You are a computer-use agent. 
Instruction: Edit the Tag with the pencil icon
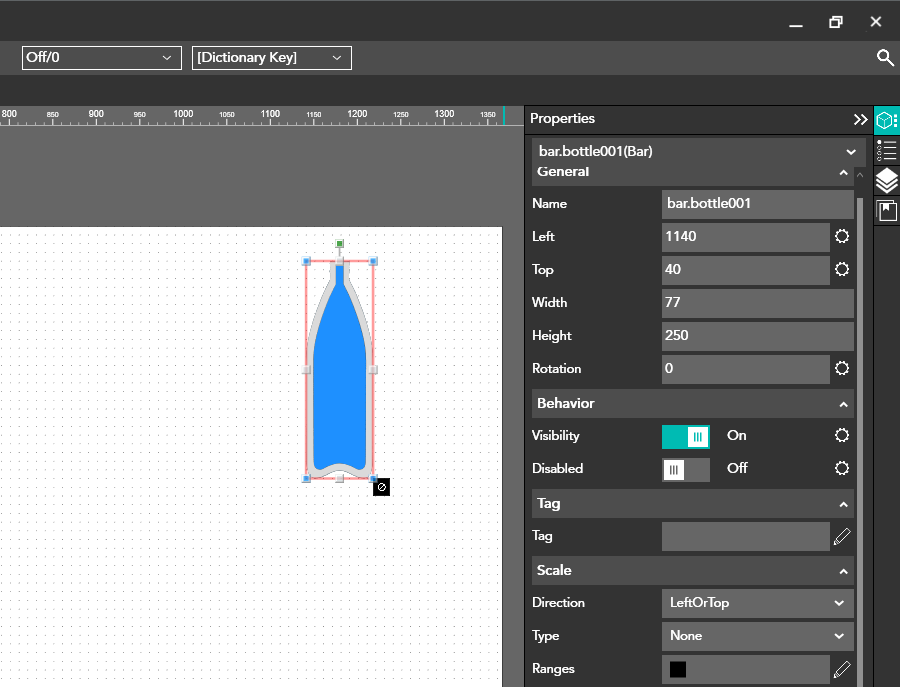pos(842,537)
